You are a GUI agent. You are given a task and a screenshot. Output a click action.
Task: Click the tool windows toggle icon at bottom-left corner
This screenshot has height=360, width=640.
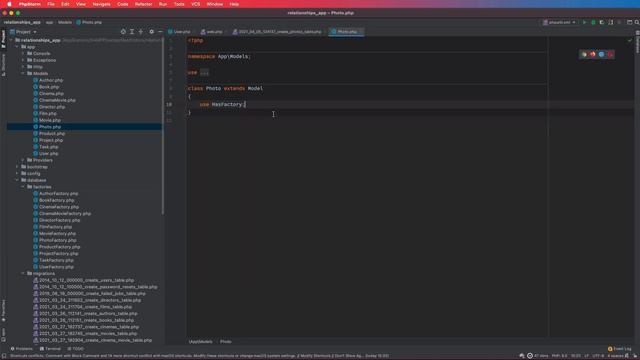tap(4, 356)
